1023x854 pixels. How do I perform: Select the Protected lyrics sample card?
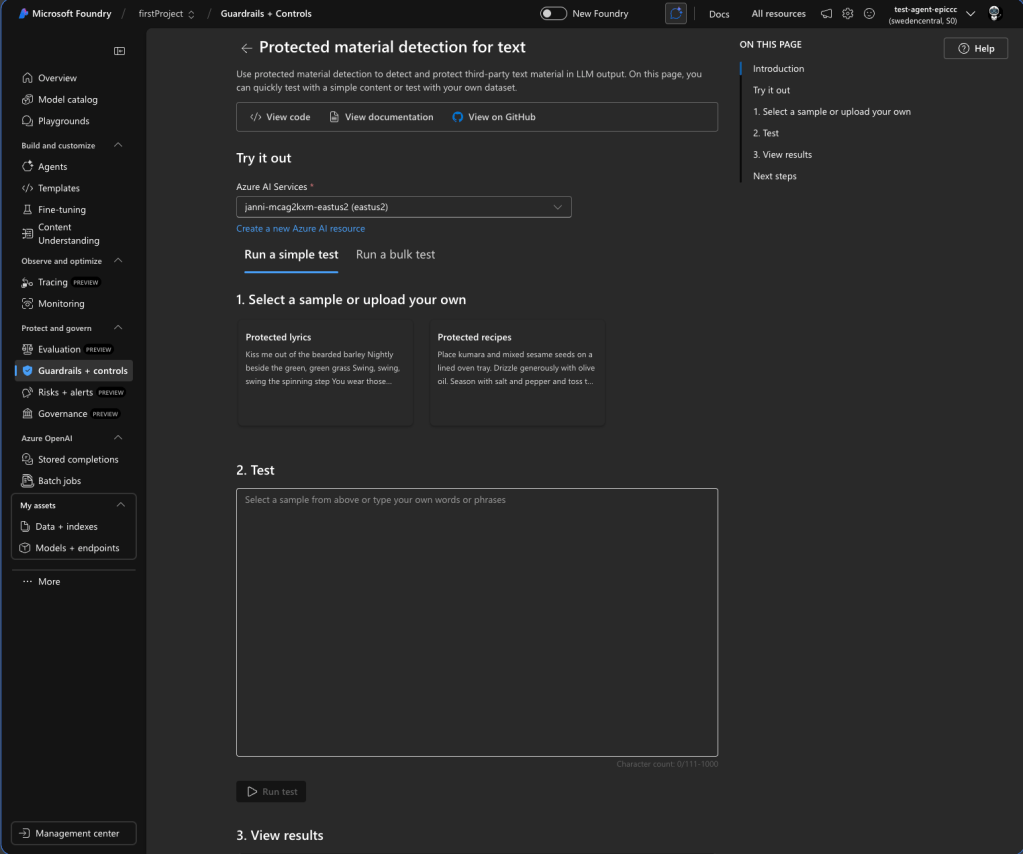point(325,372)
